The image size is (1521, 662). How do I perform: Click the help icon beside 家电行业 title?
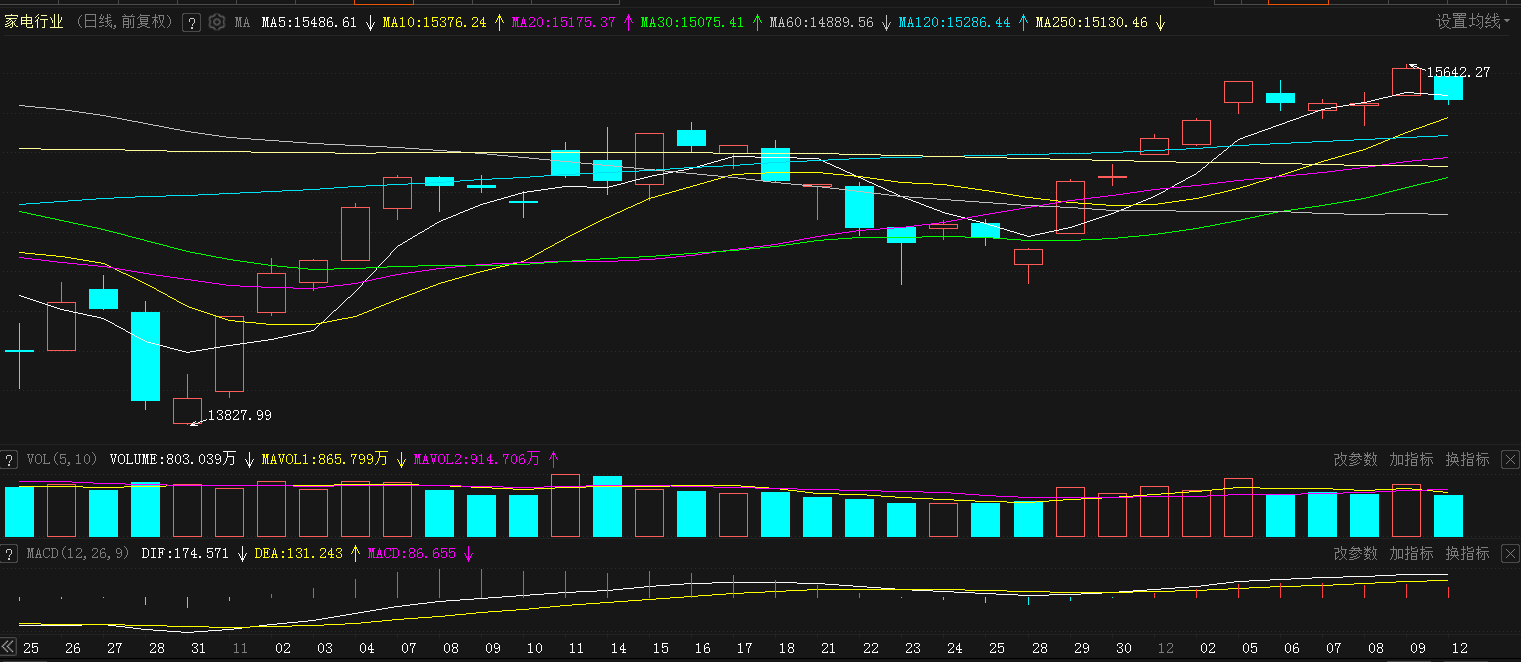[x=191, y=22]
